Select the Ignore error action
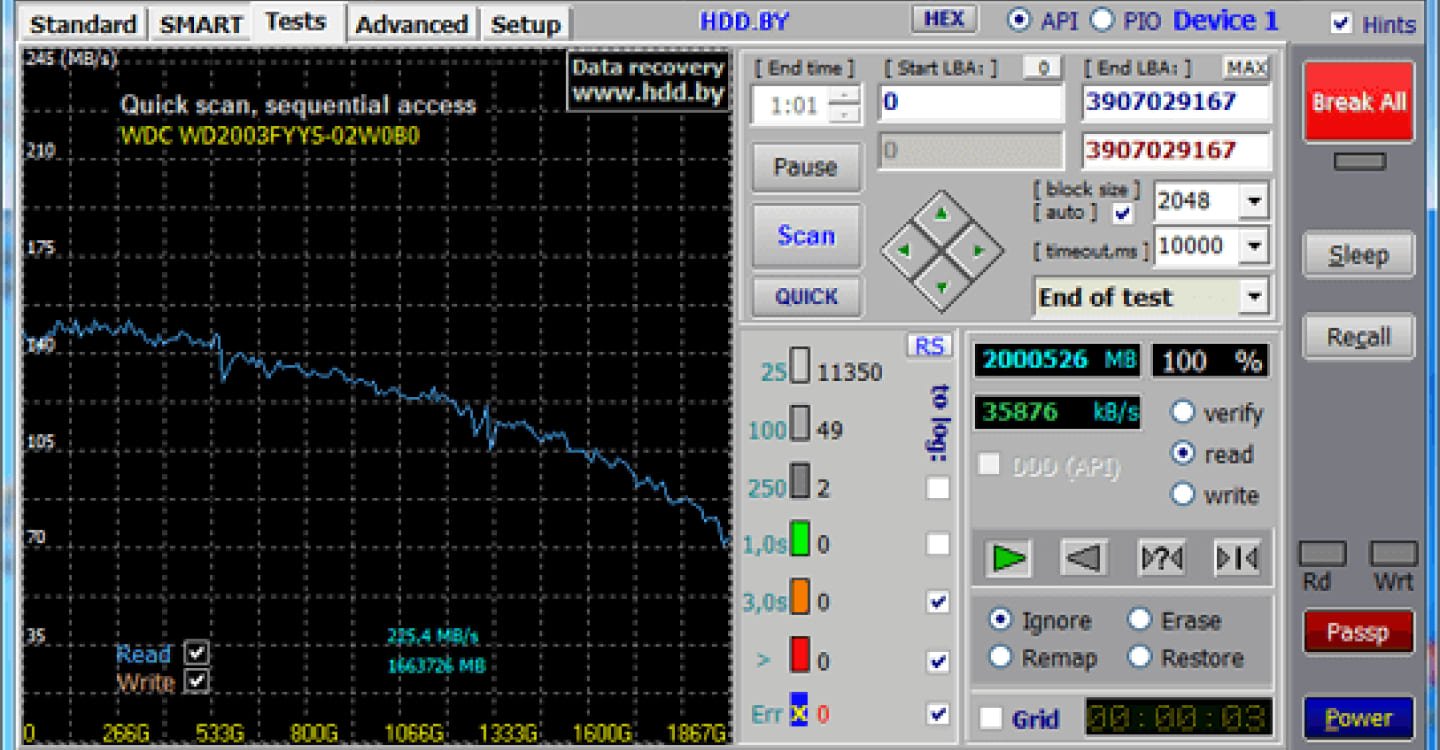This screenshot has height=750, width=1440. click(x=1000, y=619)
